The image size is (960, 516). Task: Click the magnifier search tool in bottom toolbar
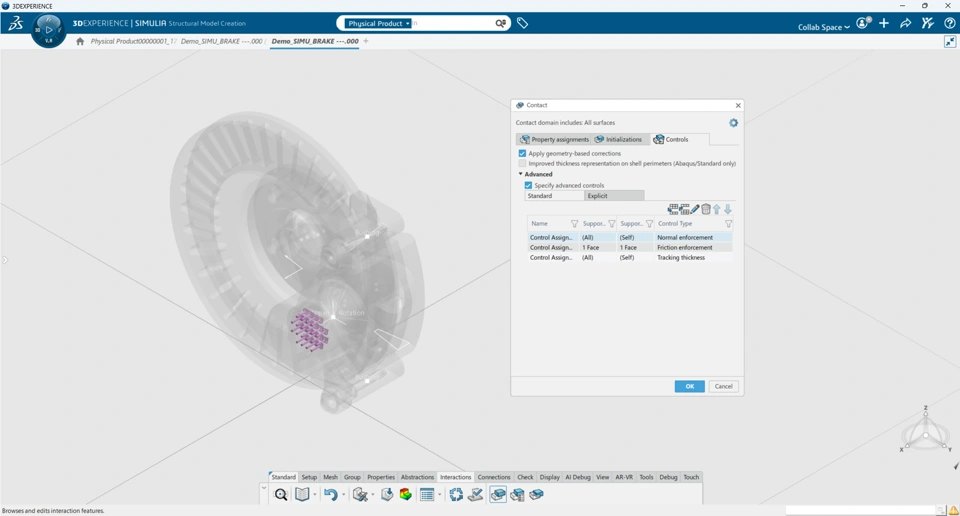point(280,495)
